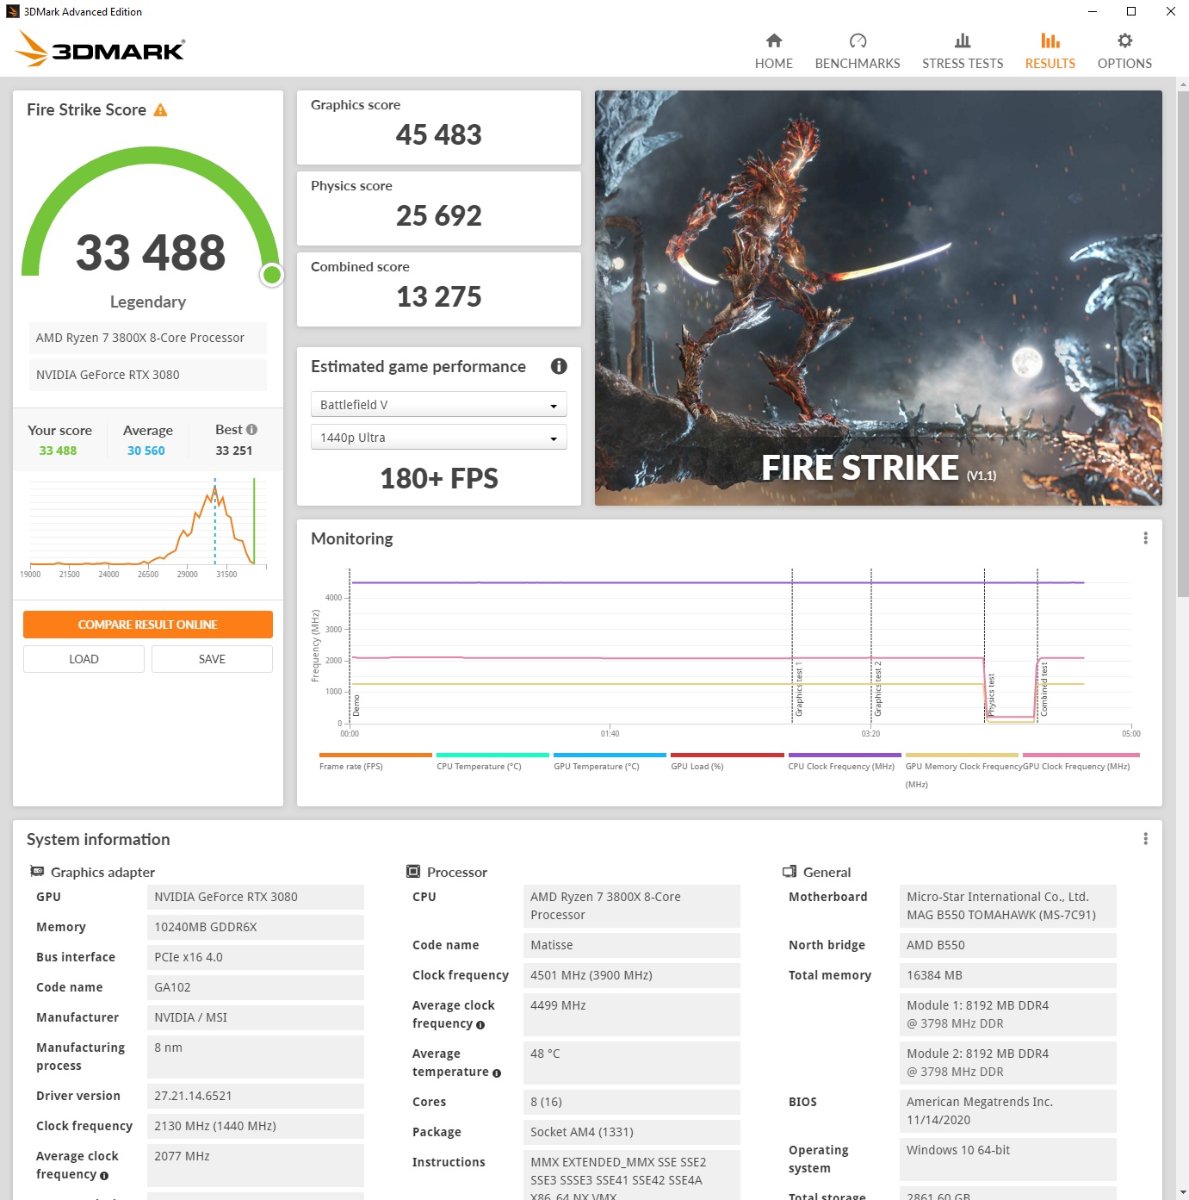
Task: Click Graphics test 1 timeline marker
Action: coord(798,690)
